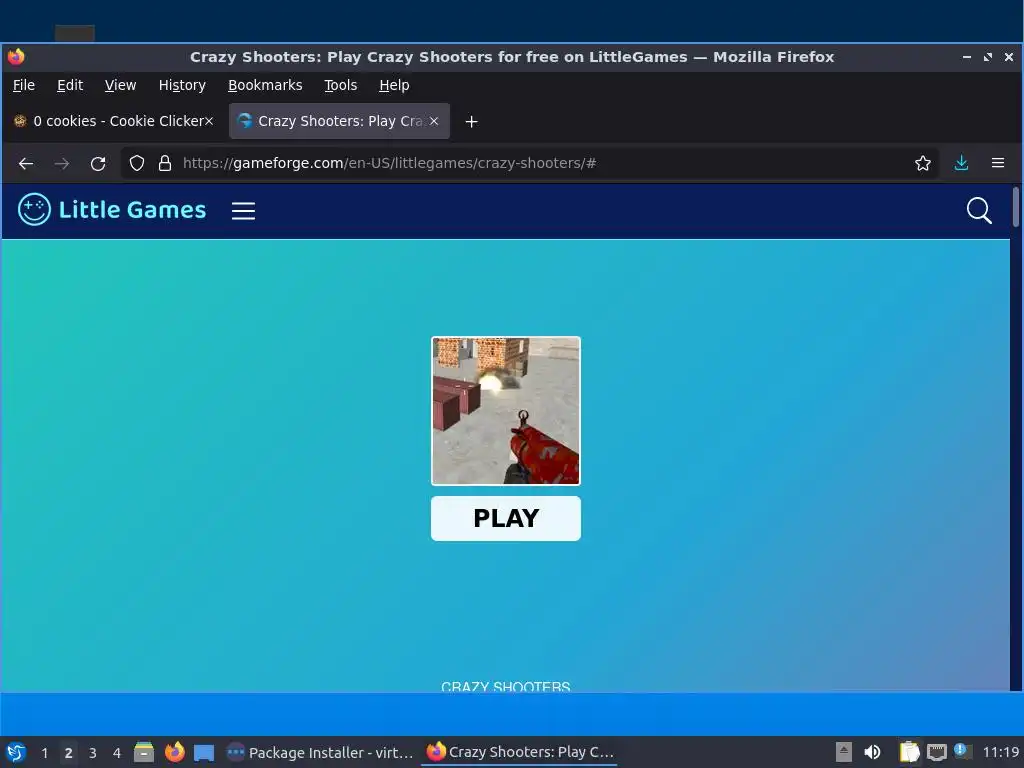The image size is (1024, 768).
Task: Click the network tray icon
Action: pos(936,752)
